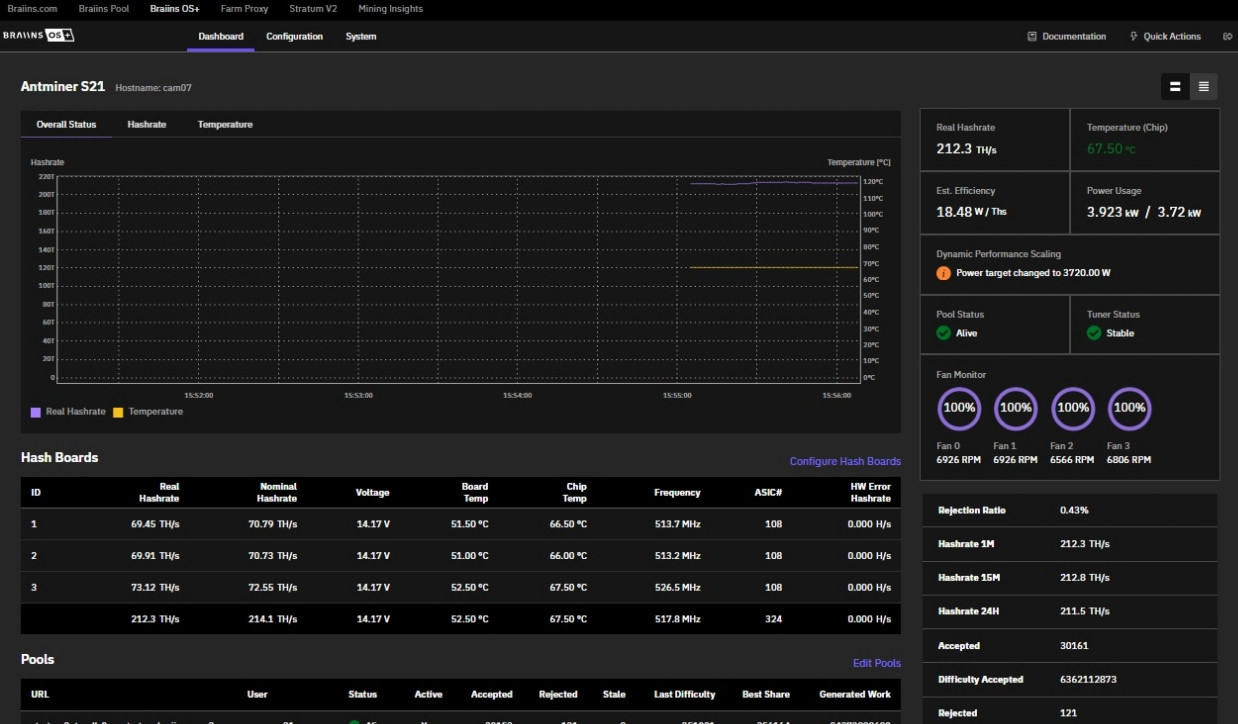Toggle Real Hashrate legend swatch
Viewport: 1238px width, 724px height.
click(36, 412)
